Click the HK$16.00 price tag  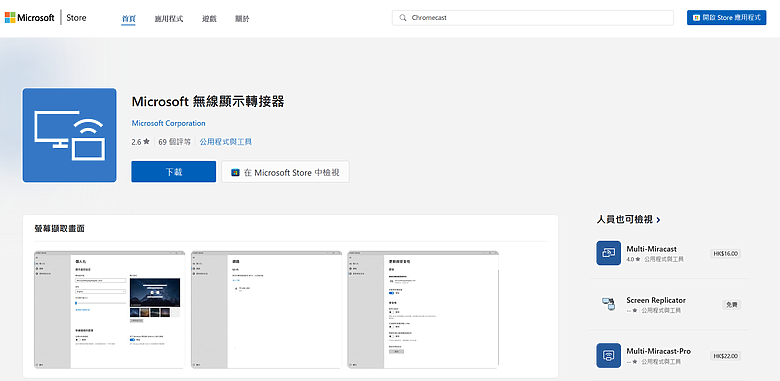[726, 254]
